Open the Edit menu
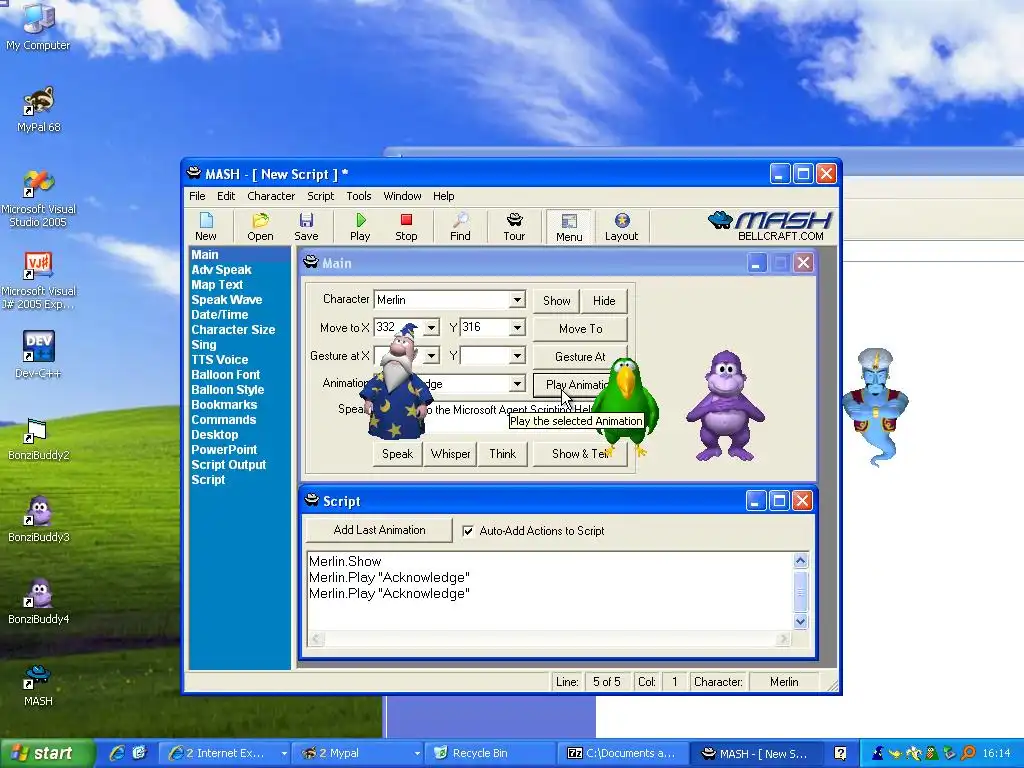Image resolution: width=1024 pixels, height=768 pixels. click(226, 196)
